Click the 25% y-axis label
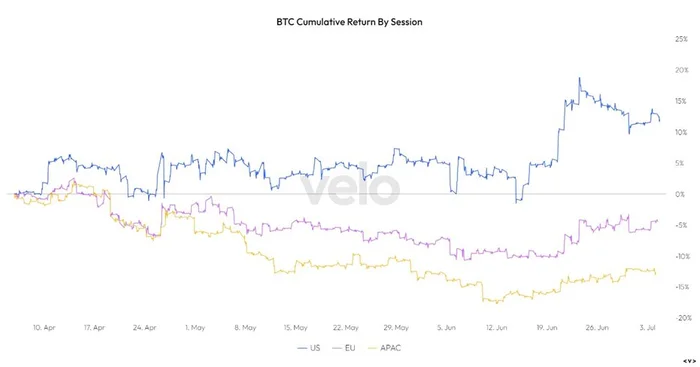The width and height of the screenshot is (700, 367). (681, 39)
